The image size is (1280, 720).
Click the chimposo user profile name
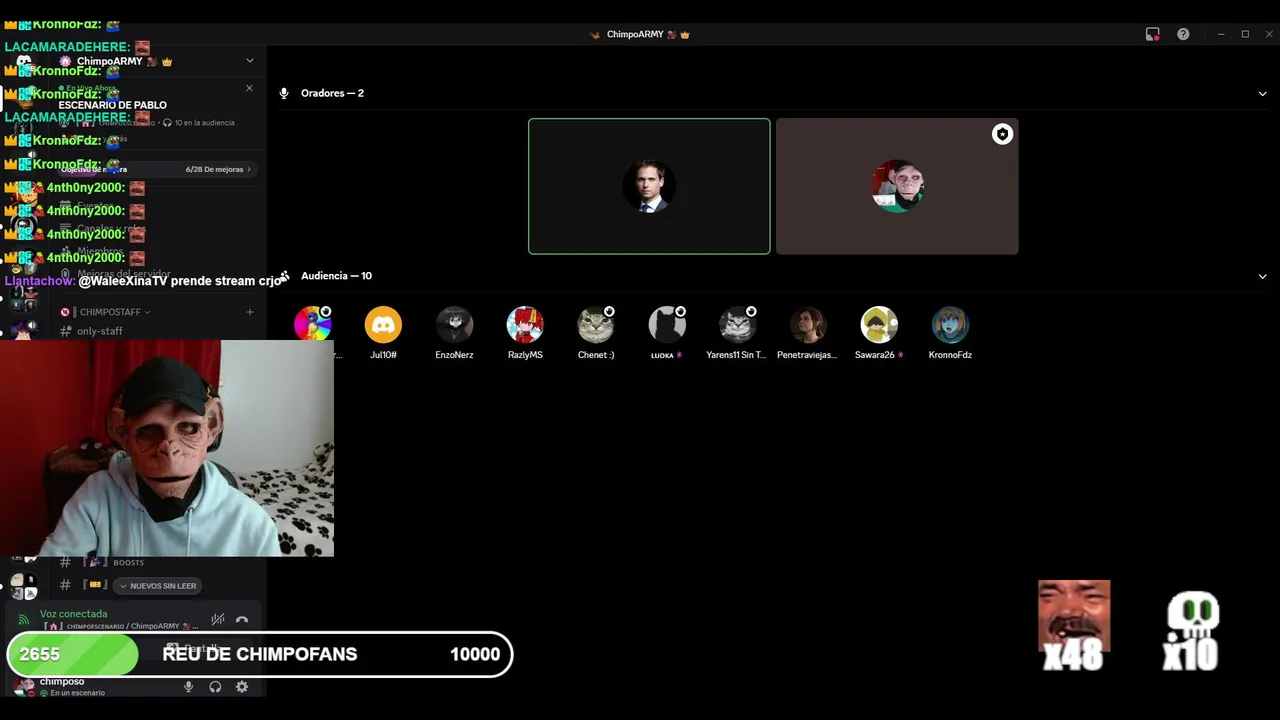point(61,682)
